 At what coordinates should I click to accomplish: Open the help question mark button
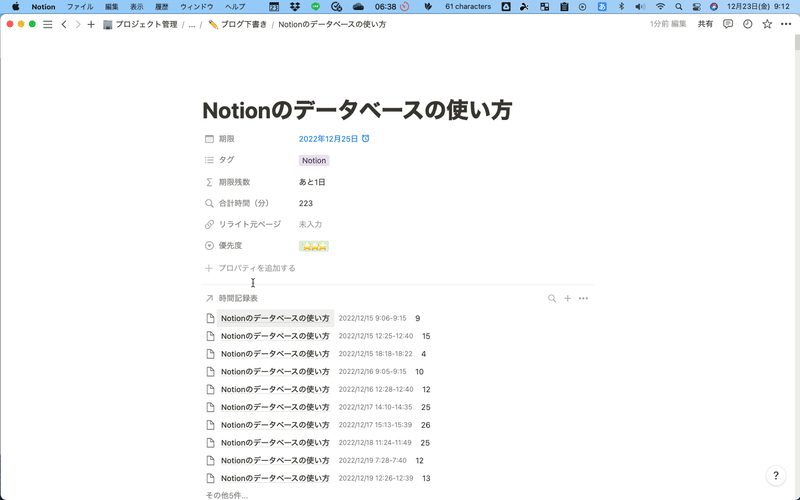coord(776,476)
